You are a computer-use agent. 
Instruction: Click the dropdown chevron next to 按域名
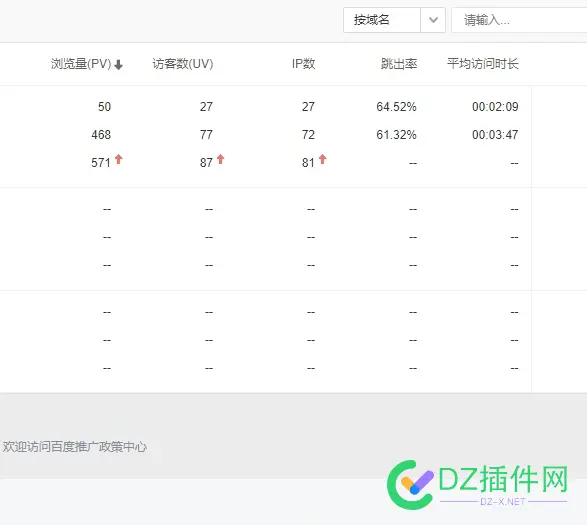[x=433, y=20]
